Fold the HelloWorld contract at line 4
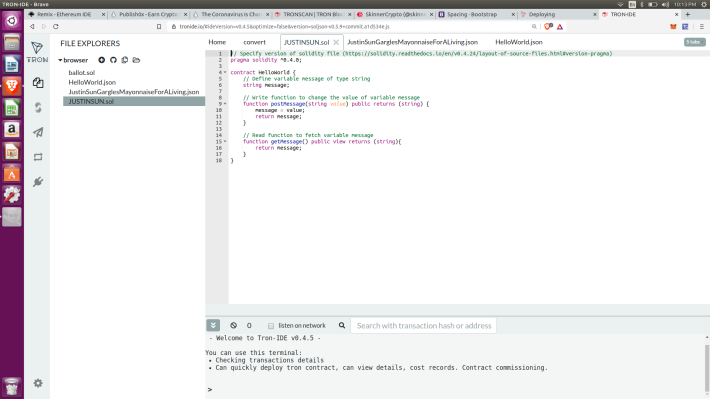The width and height of the screenshot is (710, 399). click(225, 72)
